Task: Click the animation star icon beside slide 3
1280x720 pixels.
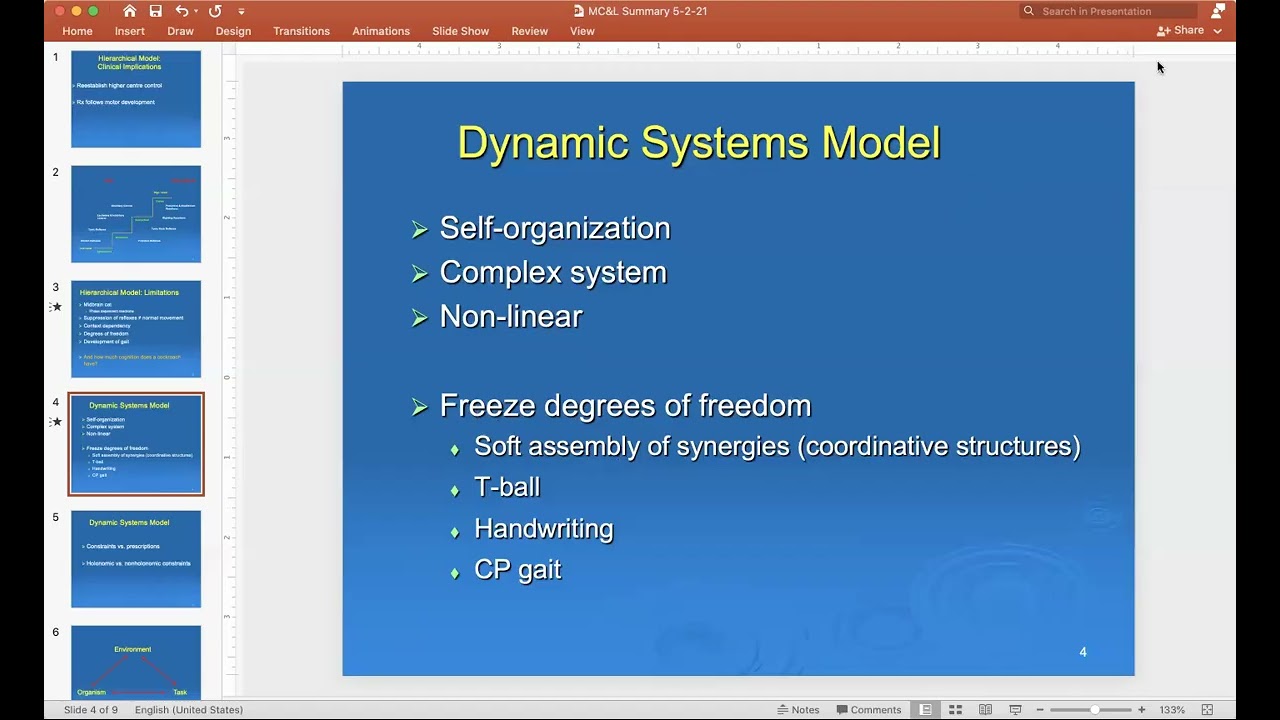Action: (56, 307)
